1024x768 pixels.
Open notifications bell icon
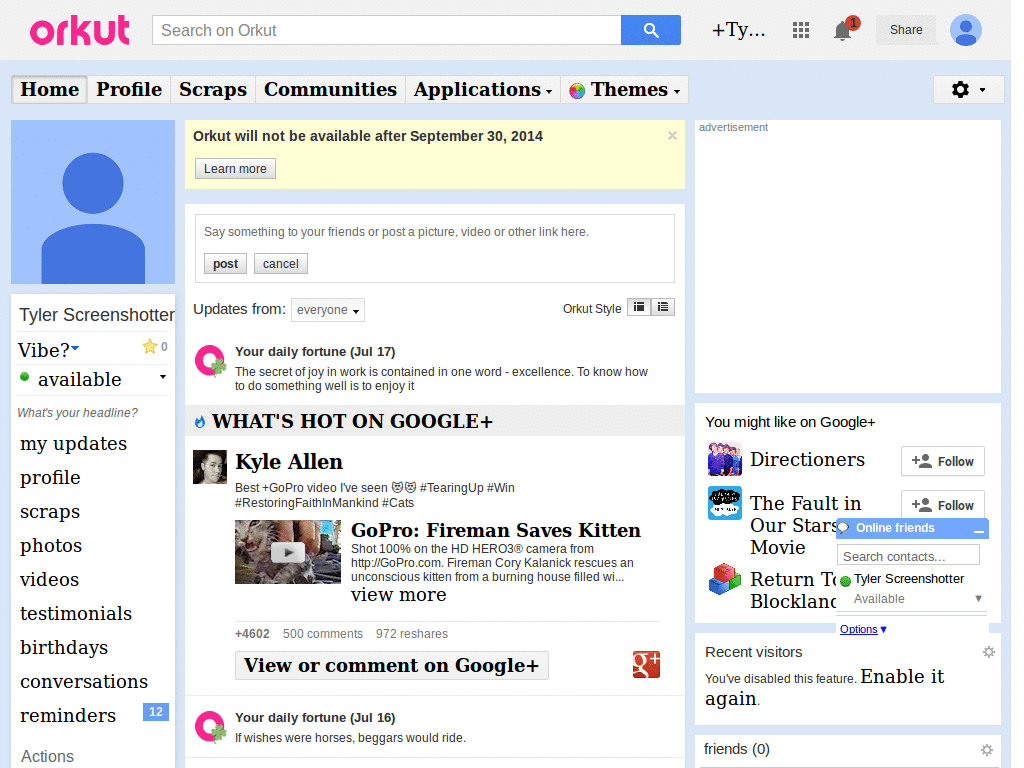[843, 31]
